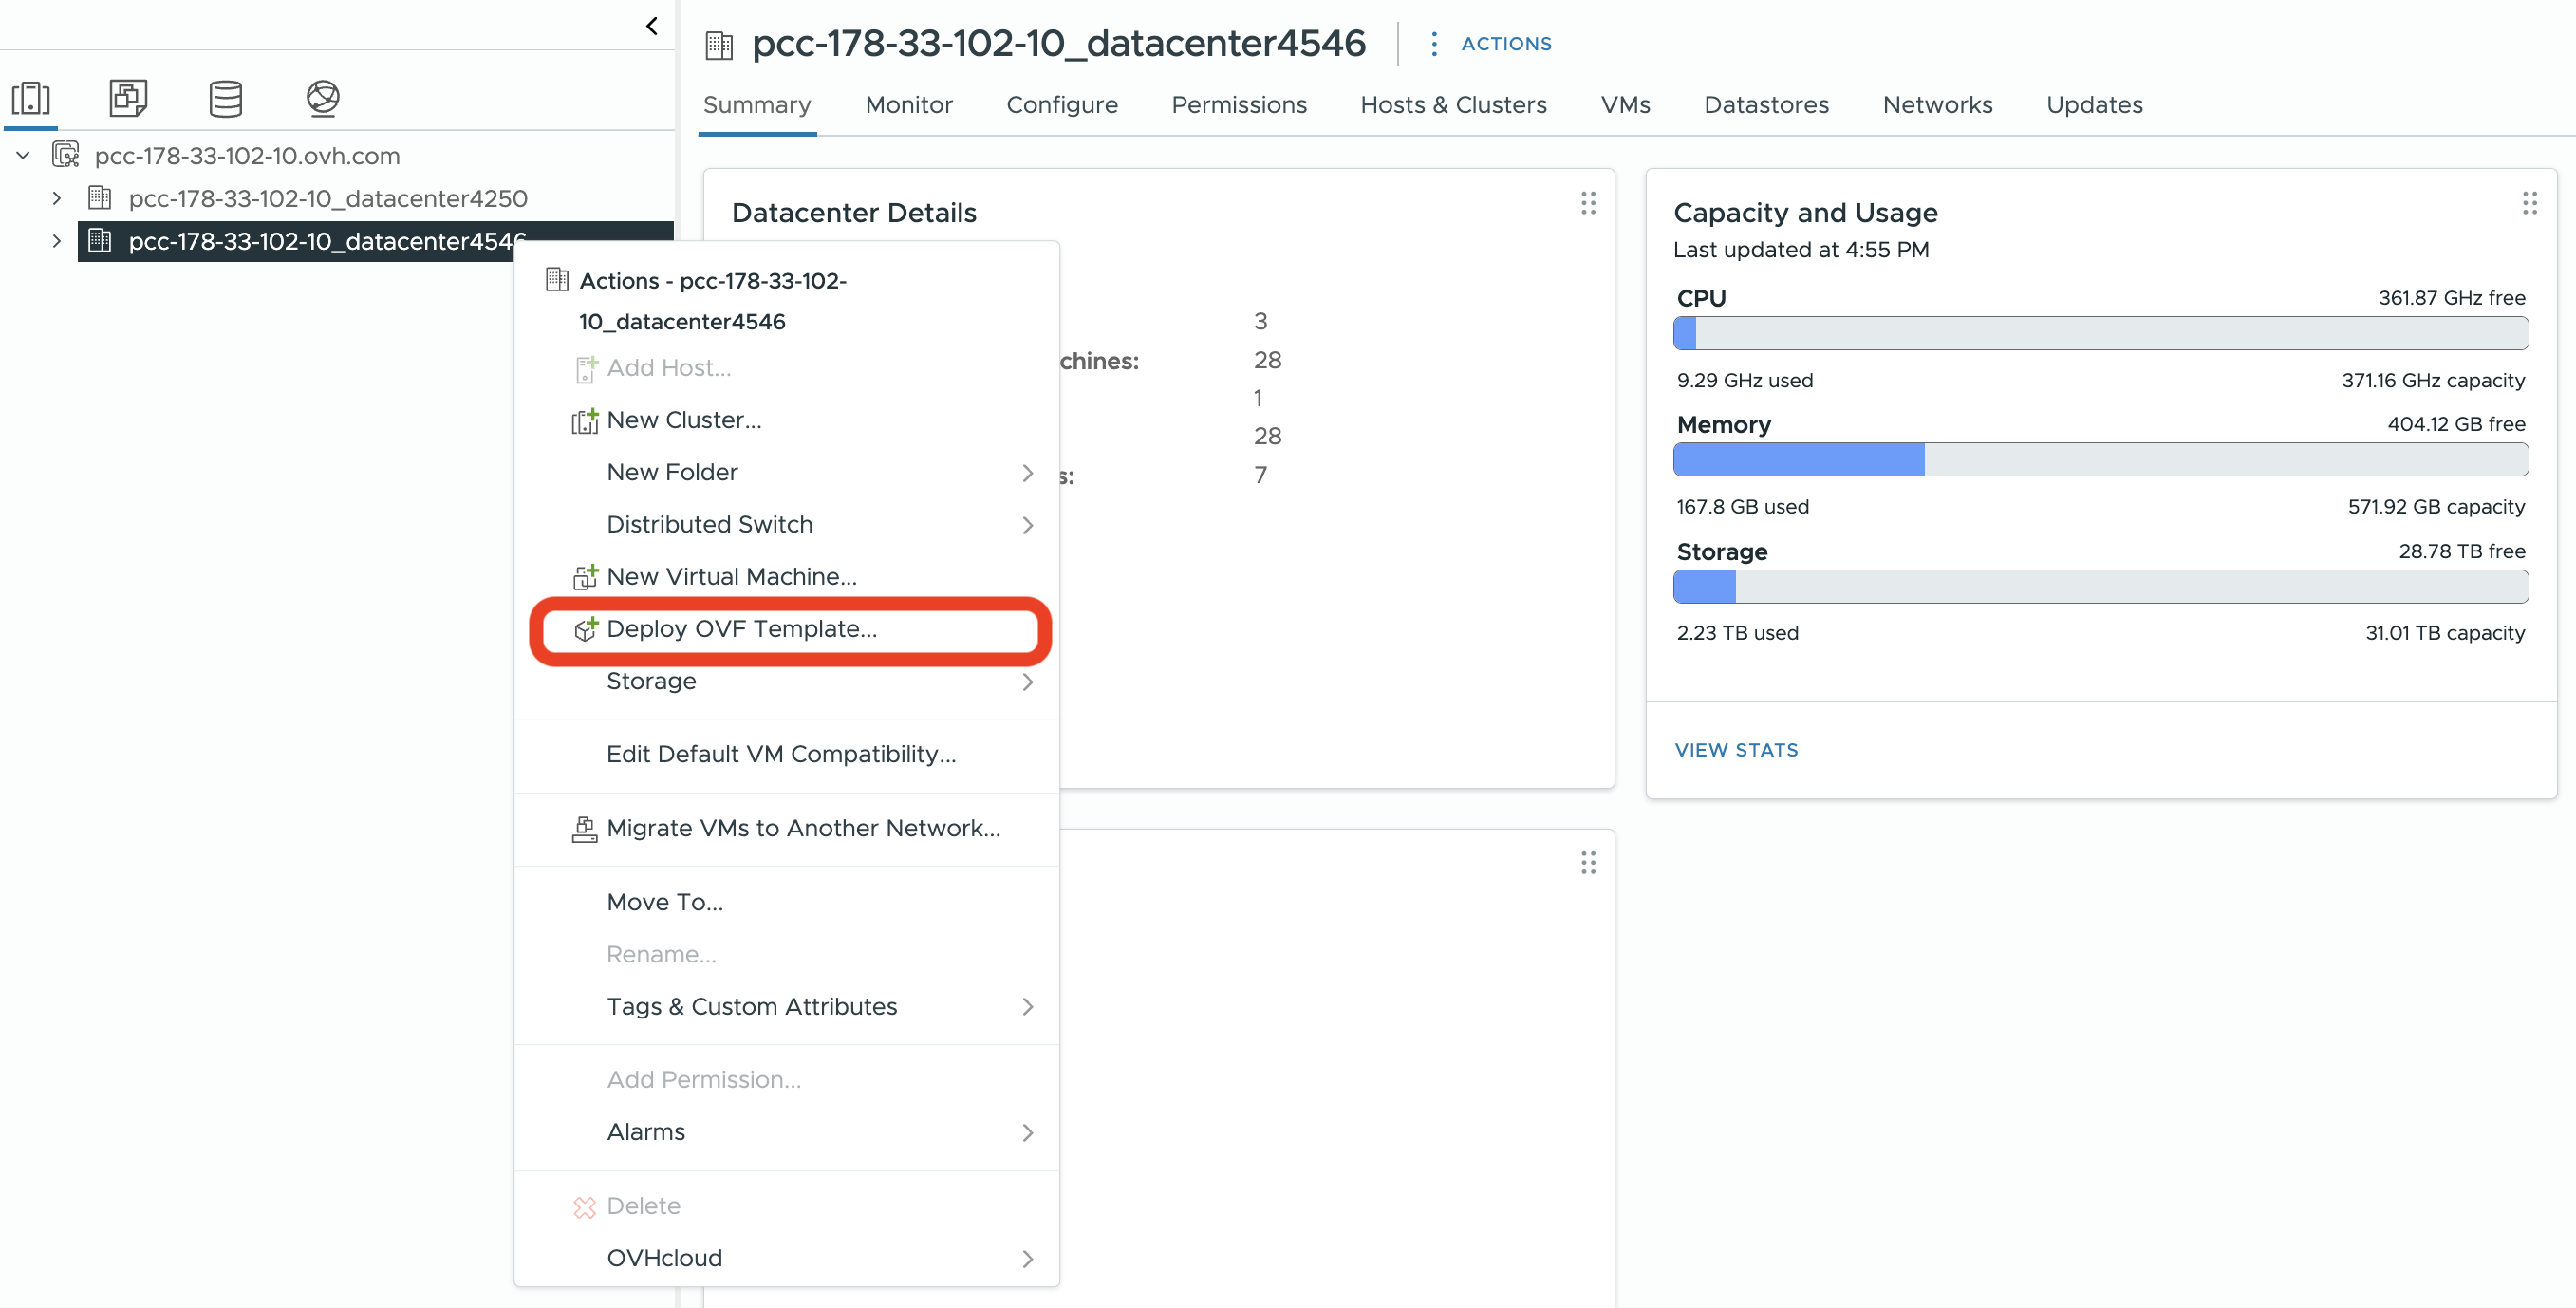2576x1308 pixels.
Task: Open the OVHcloud submenu arrow
Action: click(x=1027, y=1259)
